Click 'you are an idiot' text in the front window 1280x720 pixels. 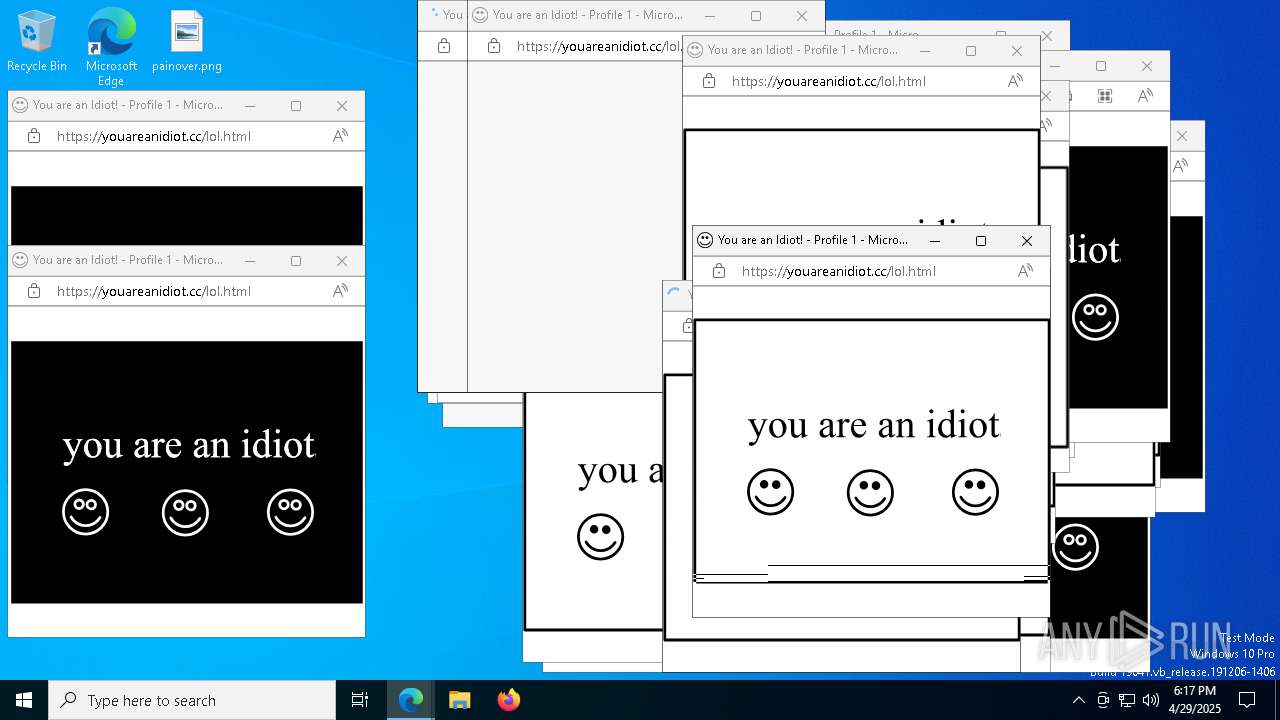pyautogui.click(x=873, y=425)
